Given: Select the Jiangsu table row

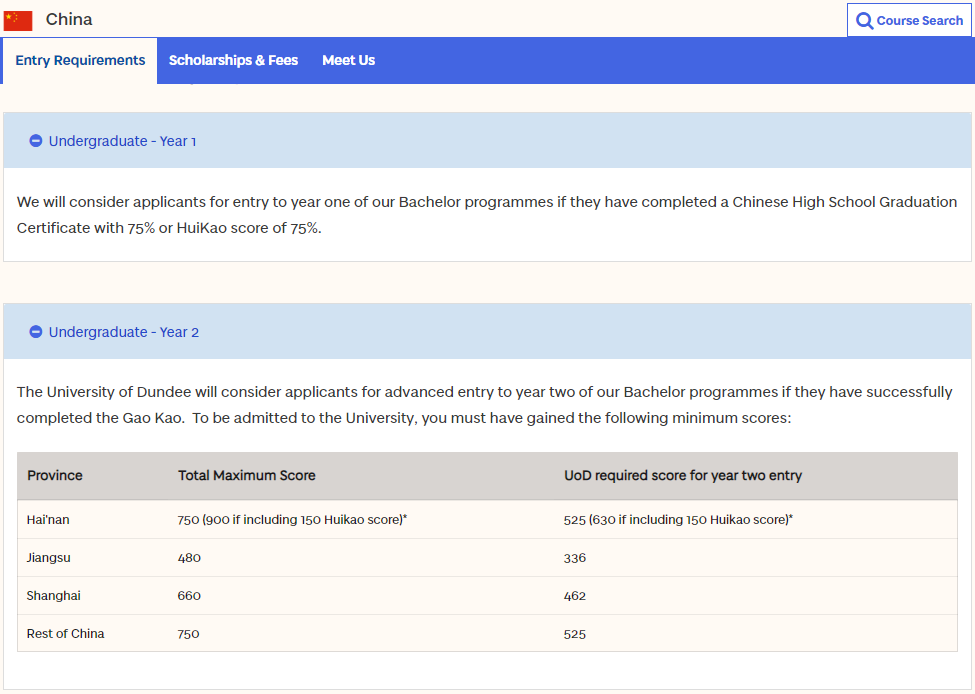Looking at the screenshot, I should tap(488, 558).
